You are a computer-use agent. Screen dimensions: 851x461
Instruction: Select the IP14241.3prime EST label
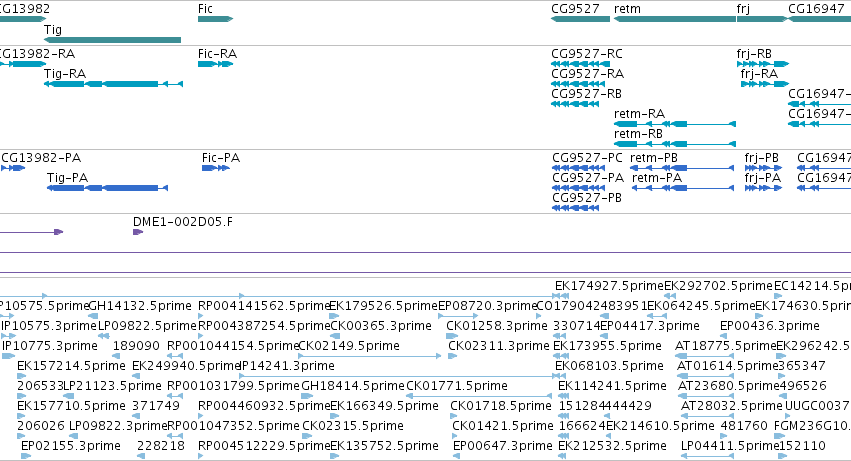point(287,366)
